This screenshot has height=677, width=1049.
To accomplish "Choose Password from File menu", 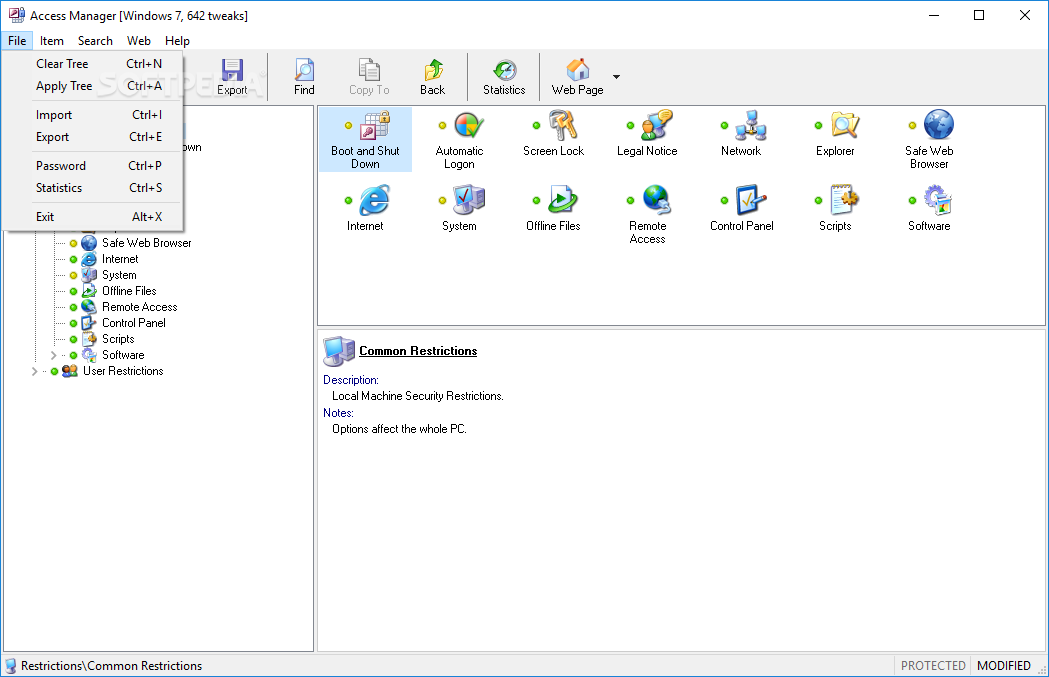I will pos(92,166).
